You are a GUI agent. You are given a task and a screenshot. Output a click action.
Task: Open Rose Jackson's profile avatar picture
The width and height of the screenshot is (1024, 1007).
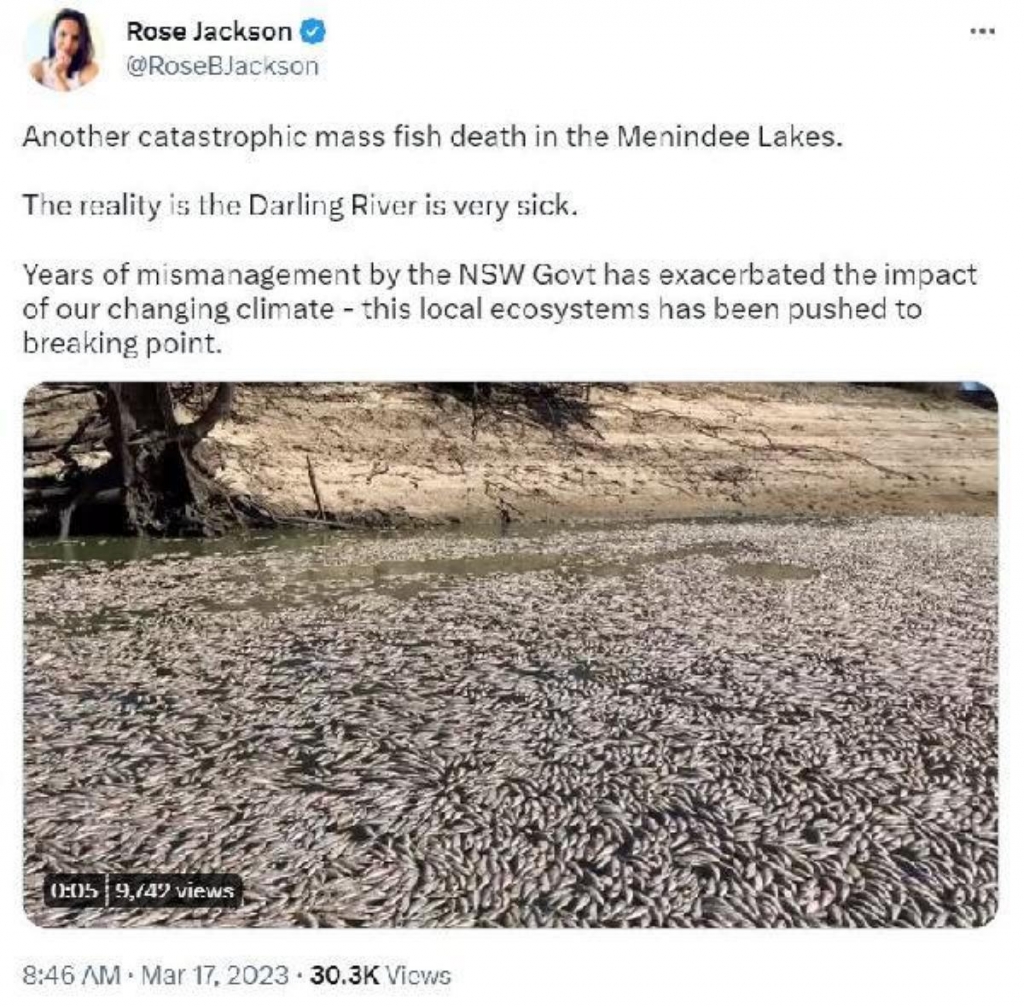coord(64,50)
